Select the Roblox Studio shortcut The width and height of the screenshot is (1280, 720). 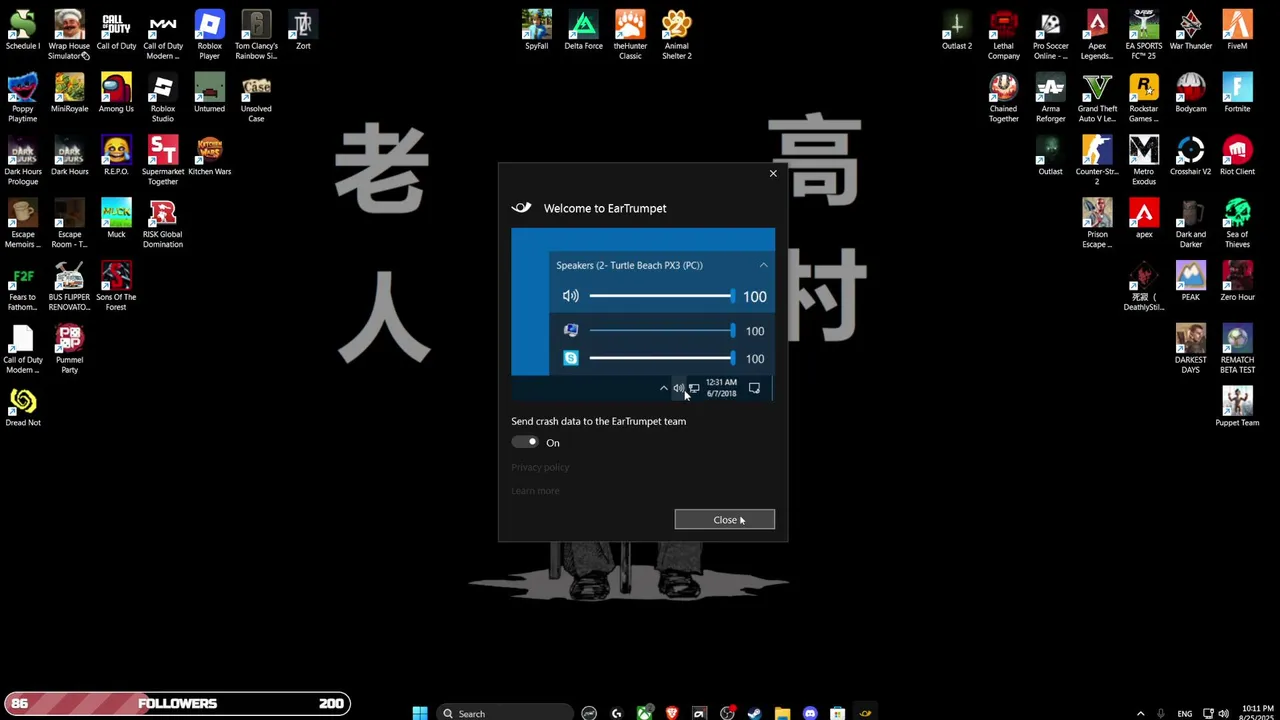coord(163,98)
